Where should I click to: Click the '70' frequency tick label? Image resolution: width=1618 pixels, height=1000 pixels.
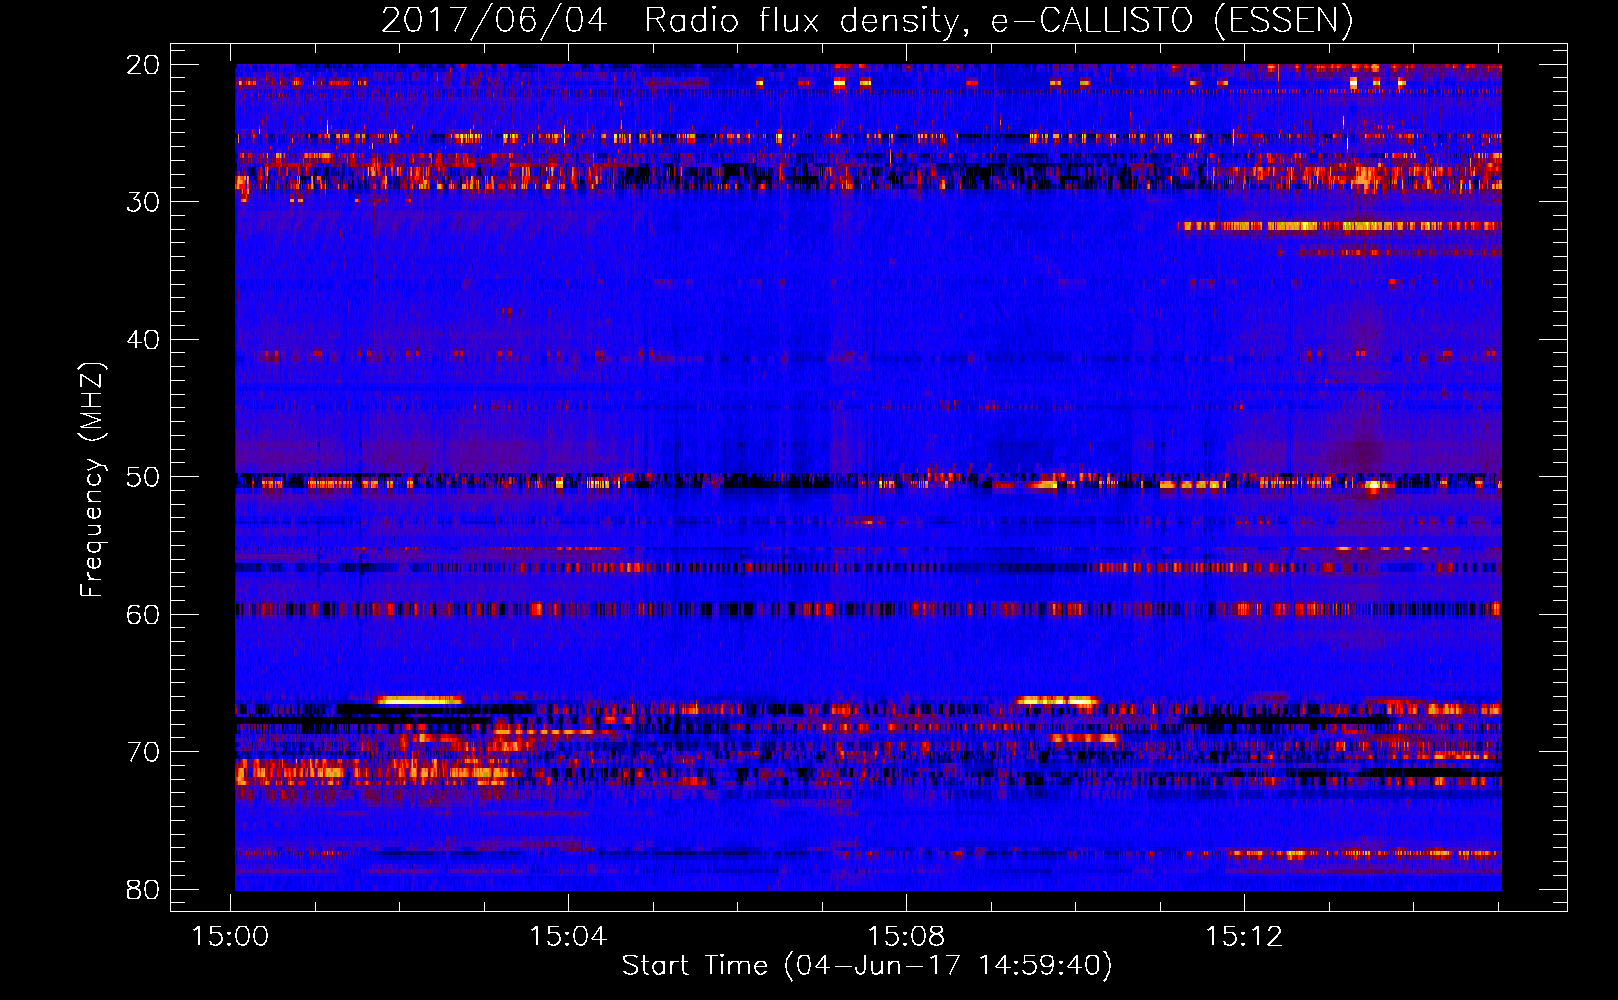tap(143, 752)
